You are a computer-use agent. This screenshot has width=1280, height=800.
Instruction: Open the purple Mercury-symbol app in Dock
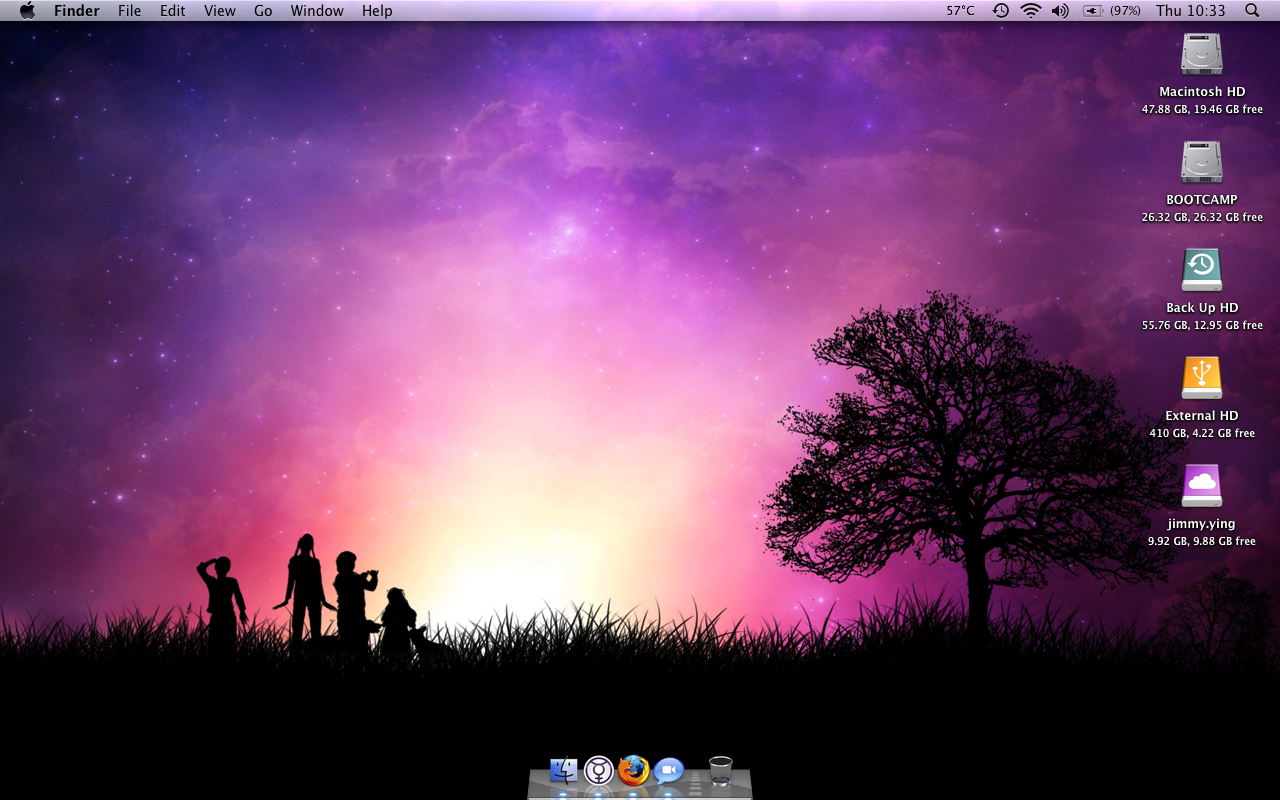(x=599, y=770)
